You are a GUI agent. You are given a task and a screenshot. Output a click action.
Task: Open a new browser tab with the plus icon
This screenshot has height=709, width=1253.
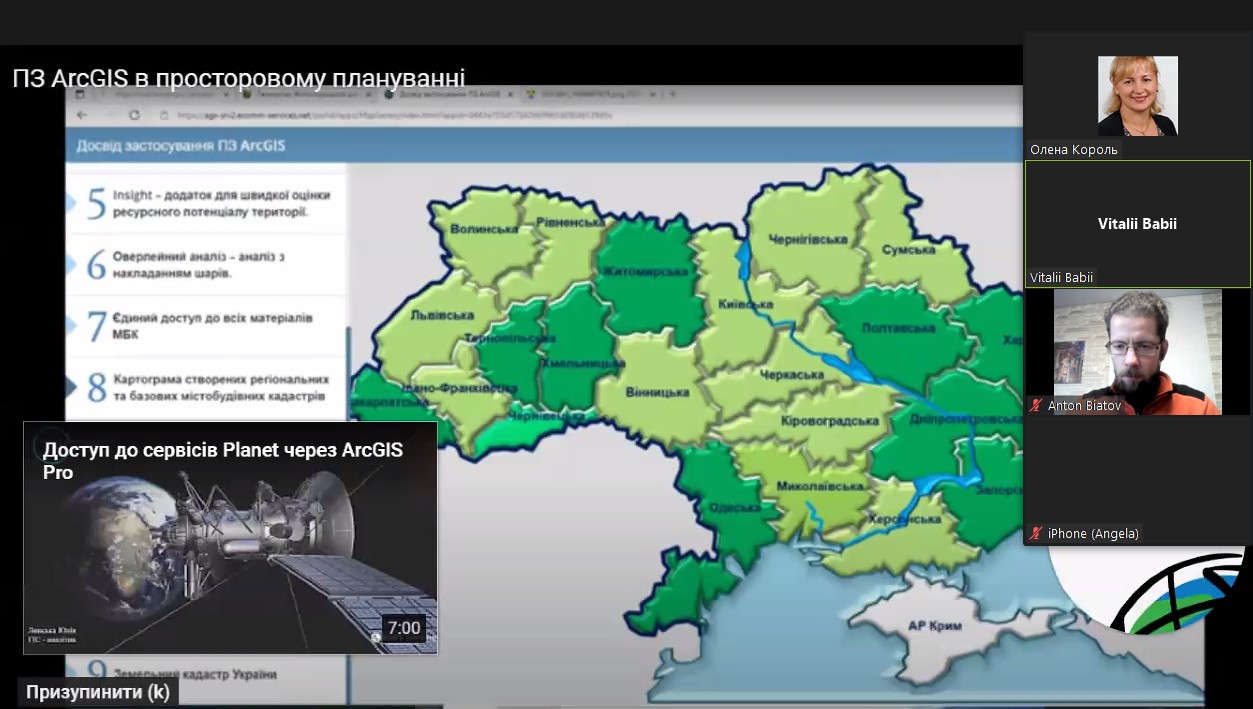coord(673,94)
